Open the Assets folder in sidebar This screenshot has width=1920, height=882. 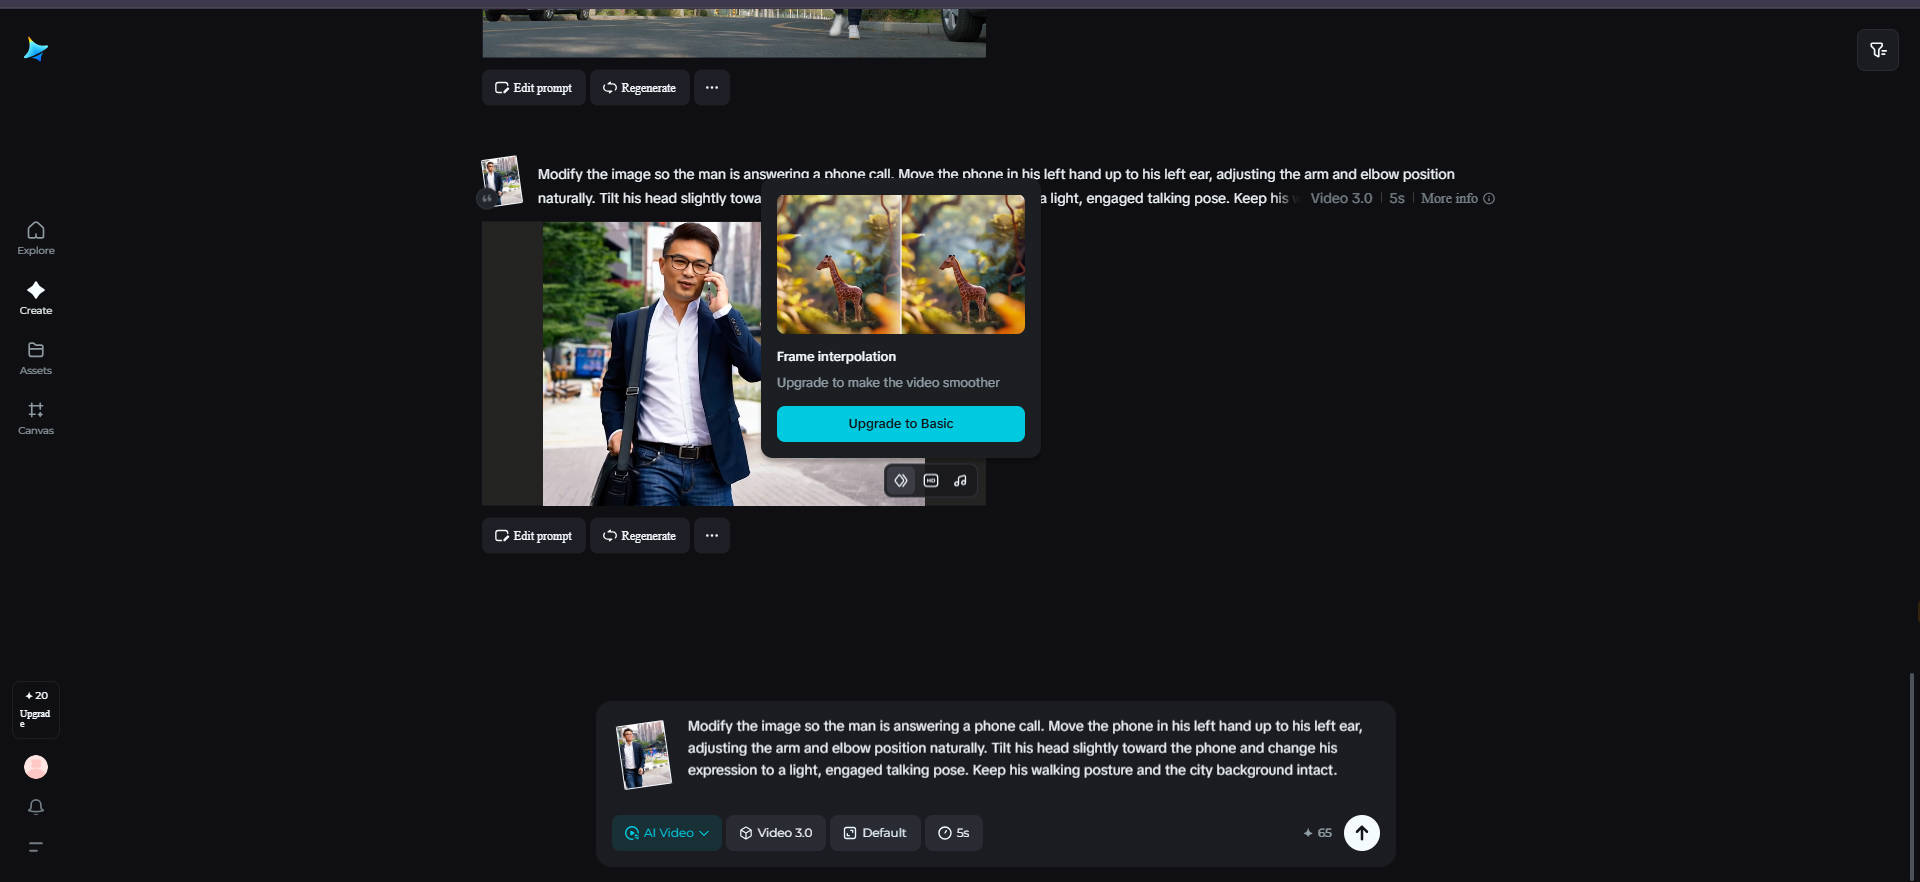click(x=36, y=358)
